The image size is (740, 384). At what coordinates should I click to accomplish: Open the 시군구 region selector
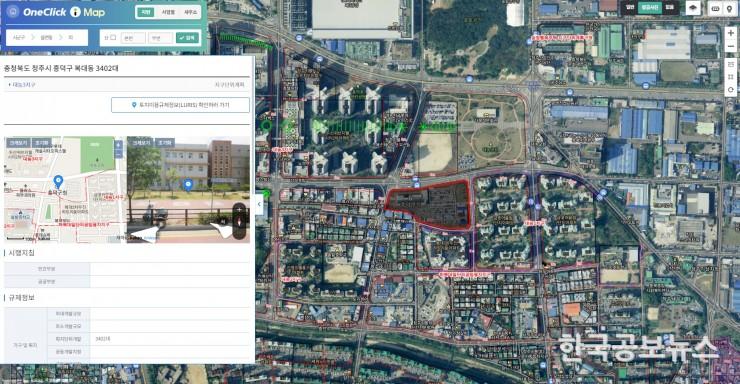(18, 38)
